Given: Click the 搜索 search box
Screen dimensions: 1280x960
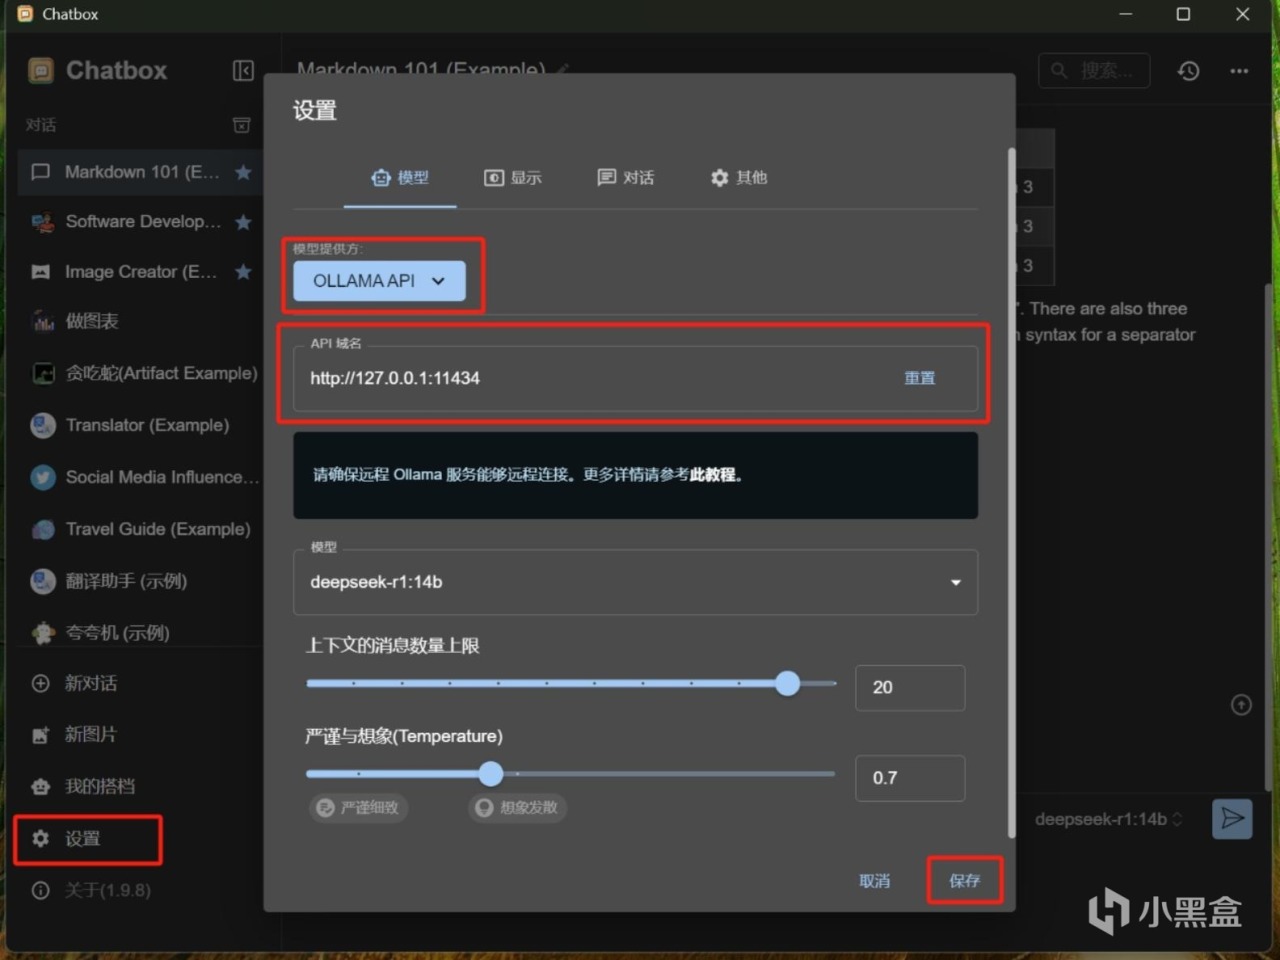Looking at the screenshot, I should [1094, 70].
